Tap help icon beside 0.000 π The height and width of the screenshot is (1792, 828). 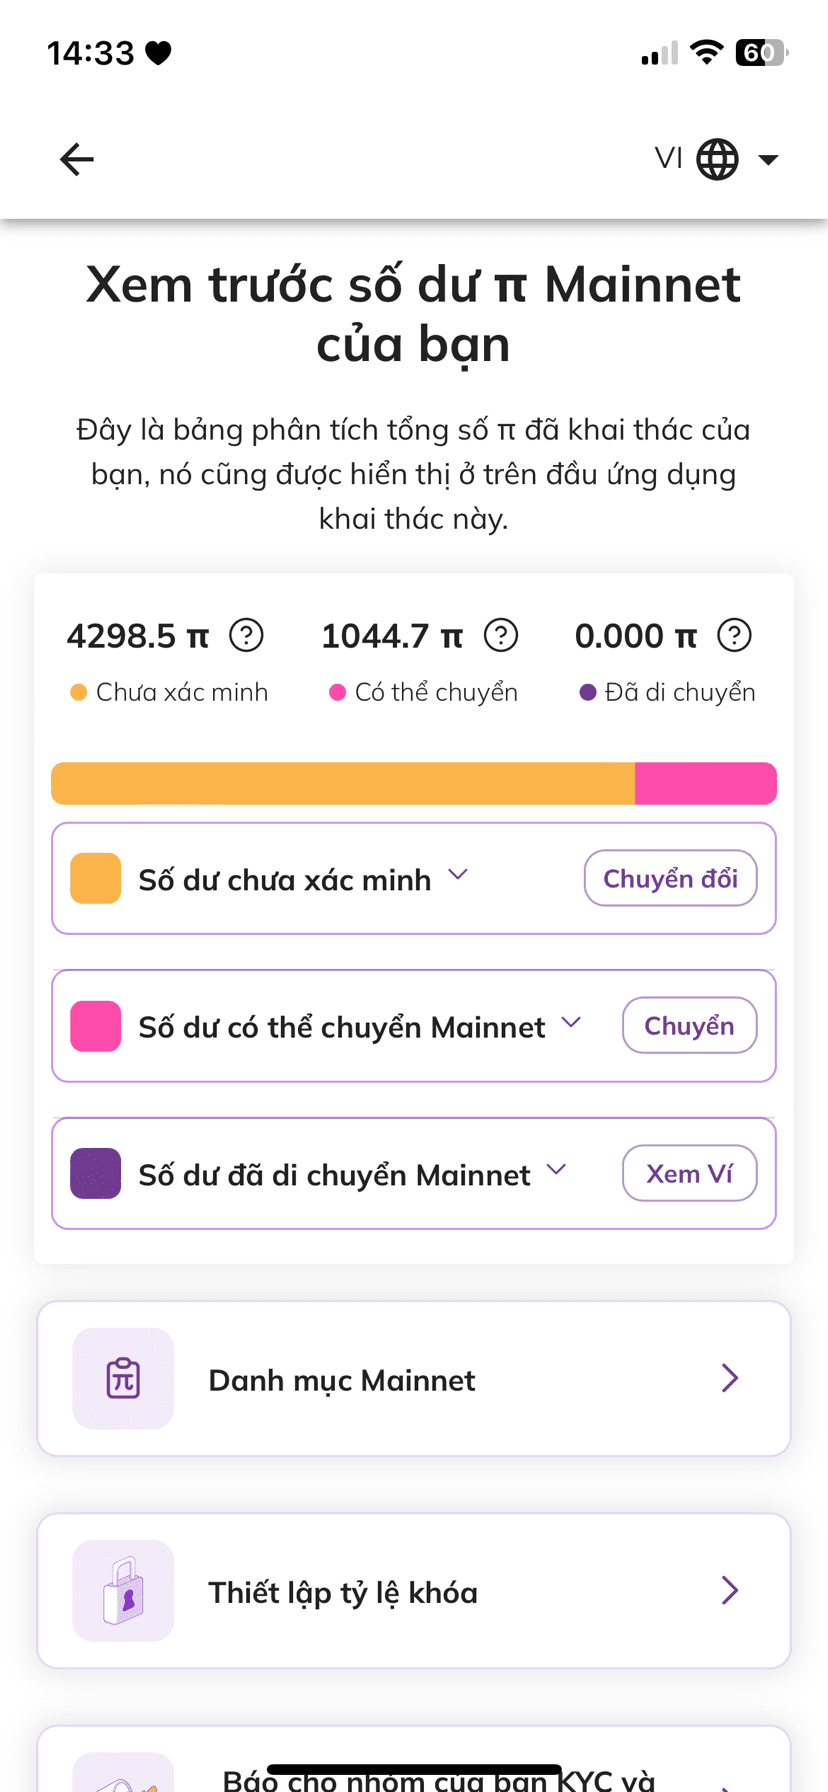point(735,635)
